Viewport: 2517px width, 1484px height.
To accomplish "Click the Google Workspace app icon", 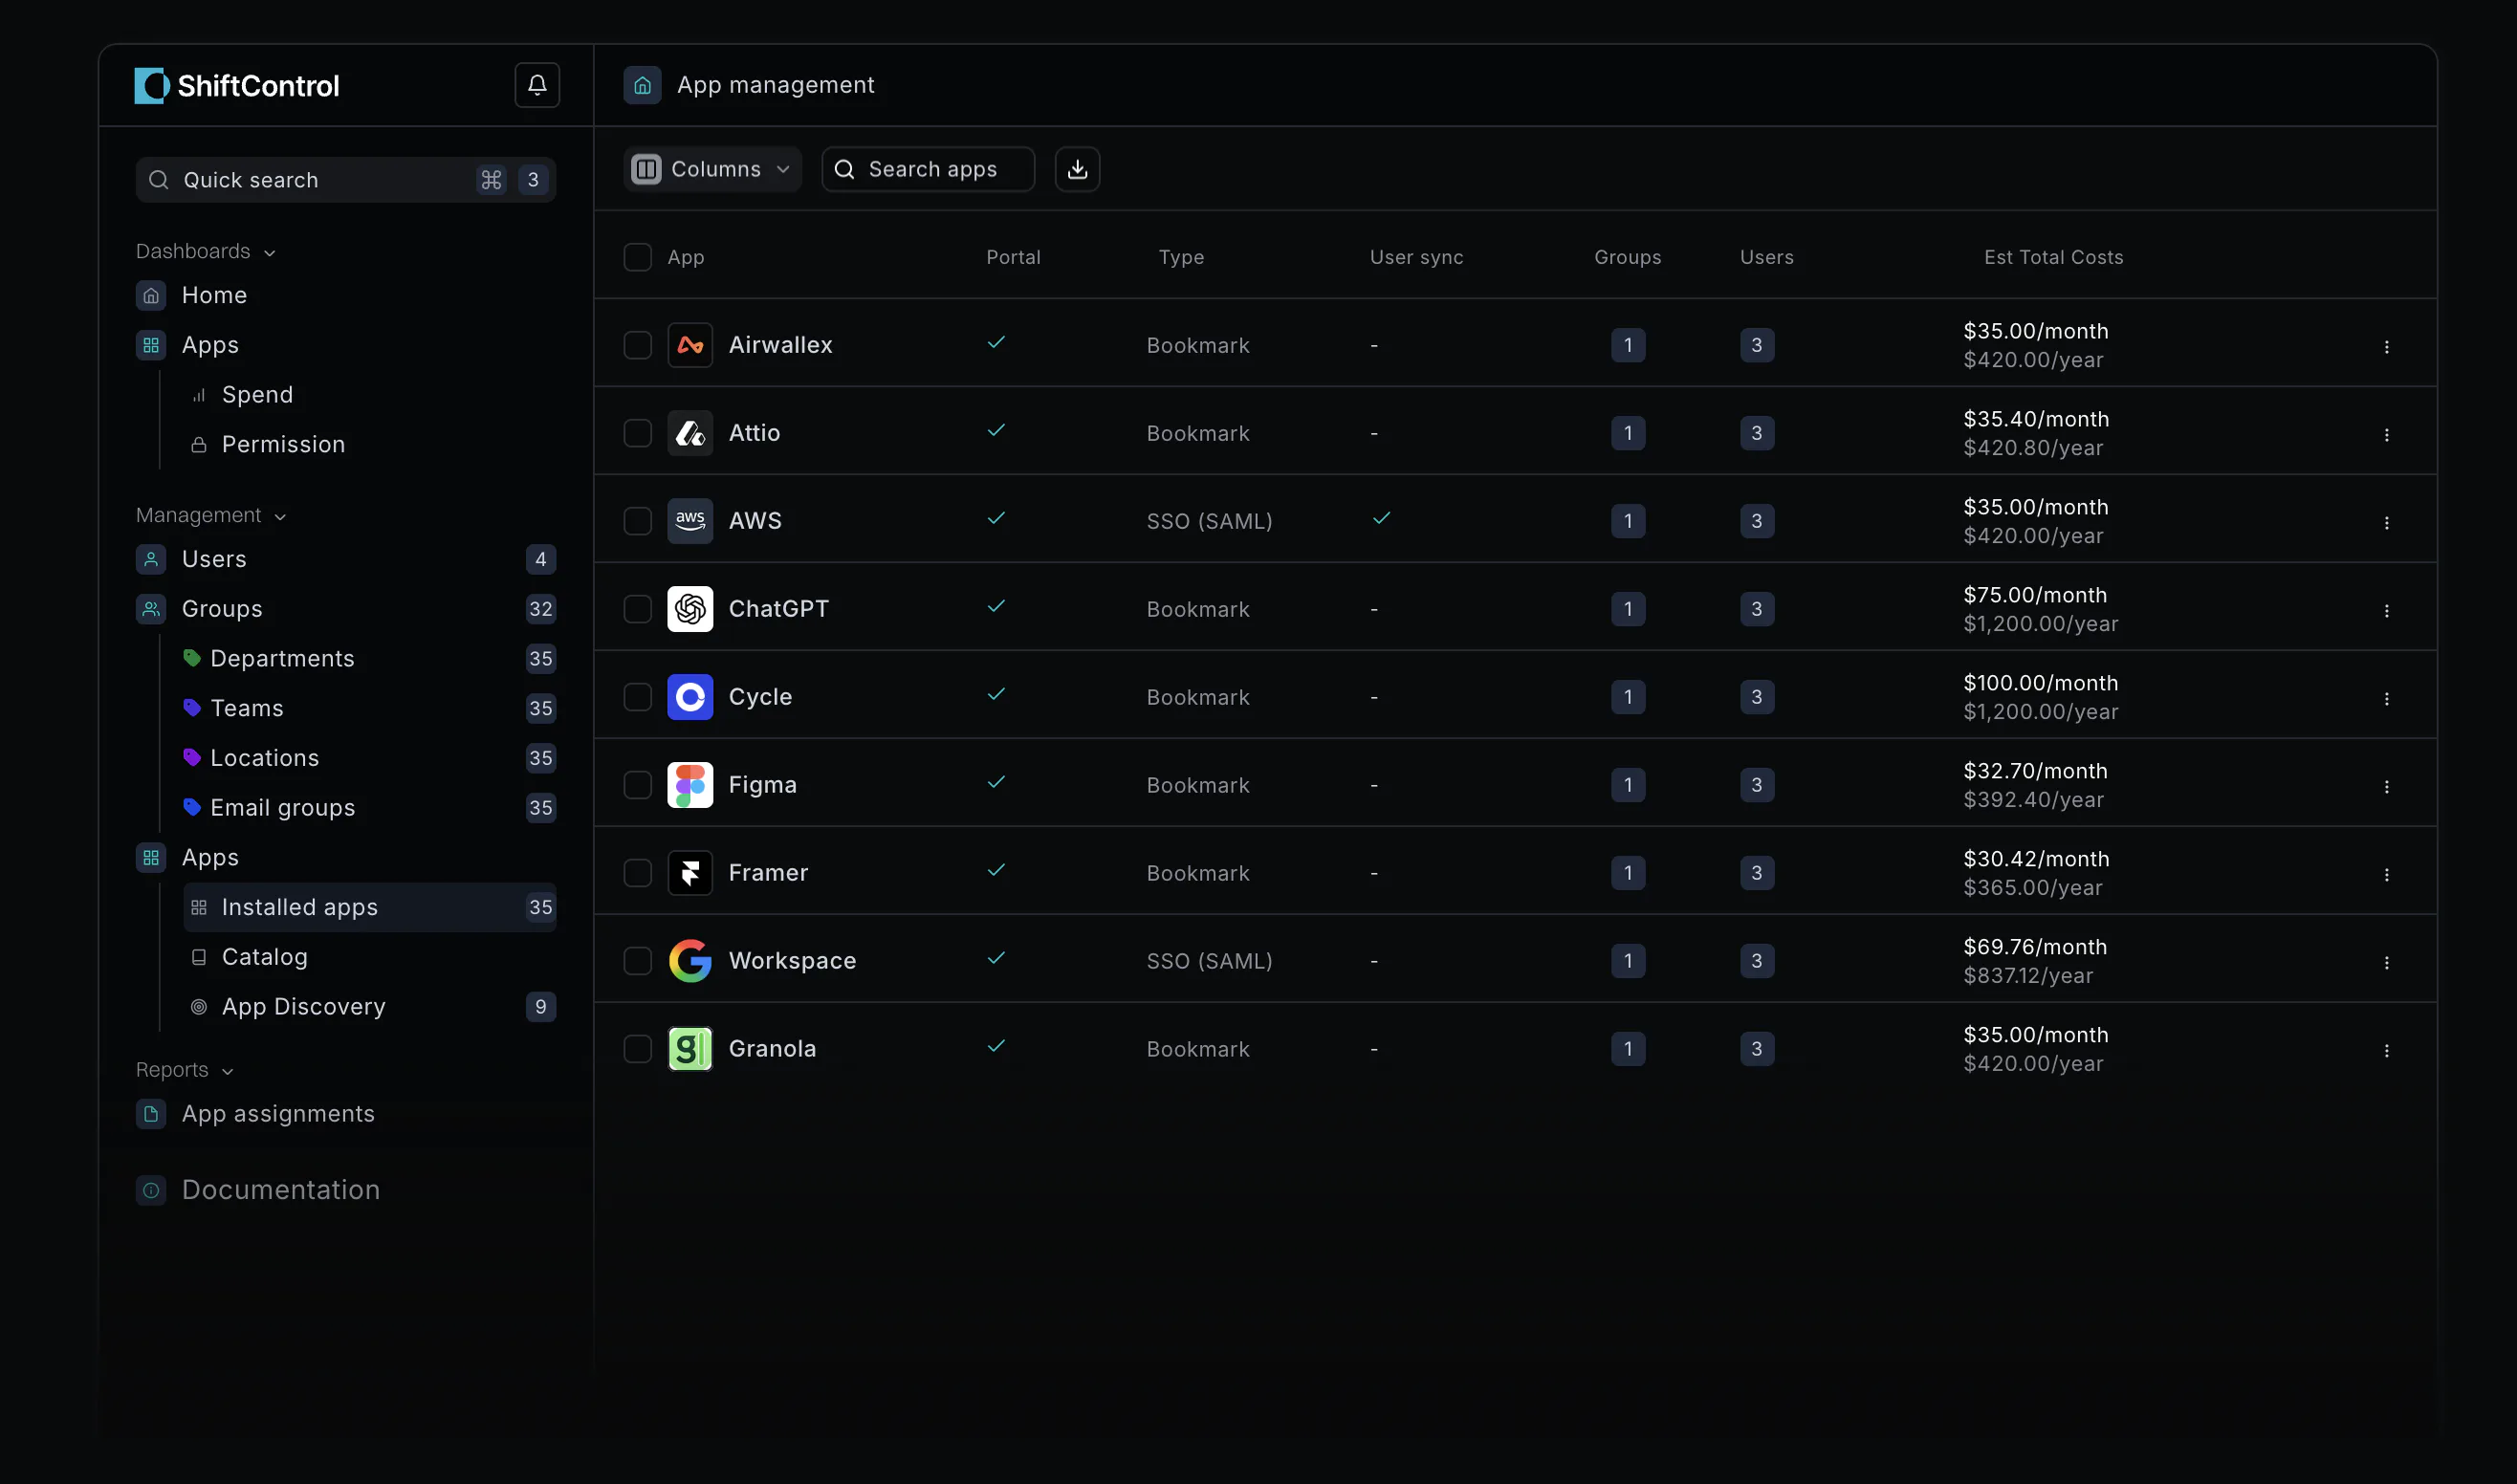I will [x=690, y=961].
